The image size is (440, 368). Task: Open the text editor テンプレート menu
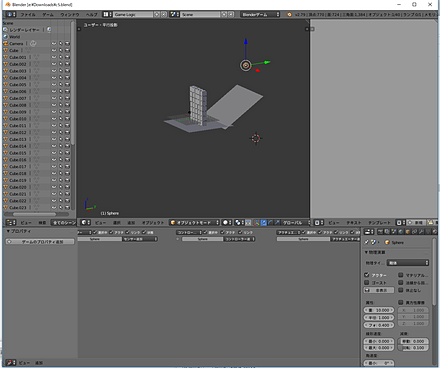coord(379,222)
